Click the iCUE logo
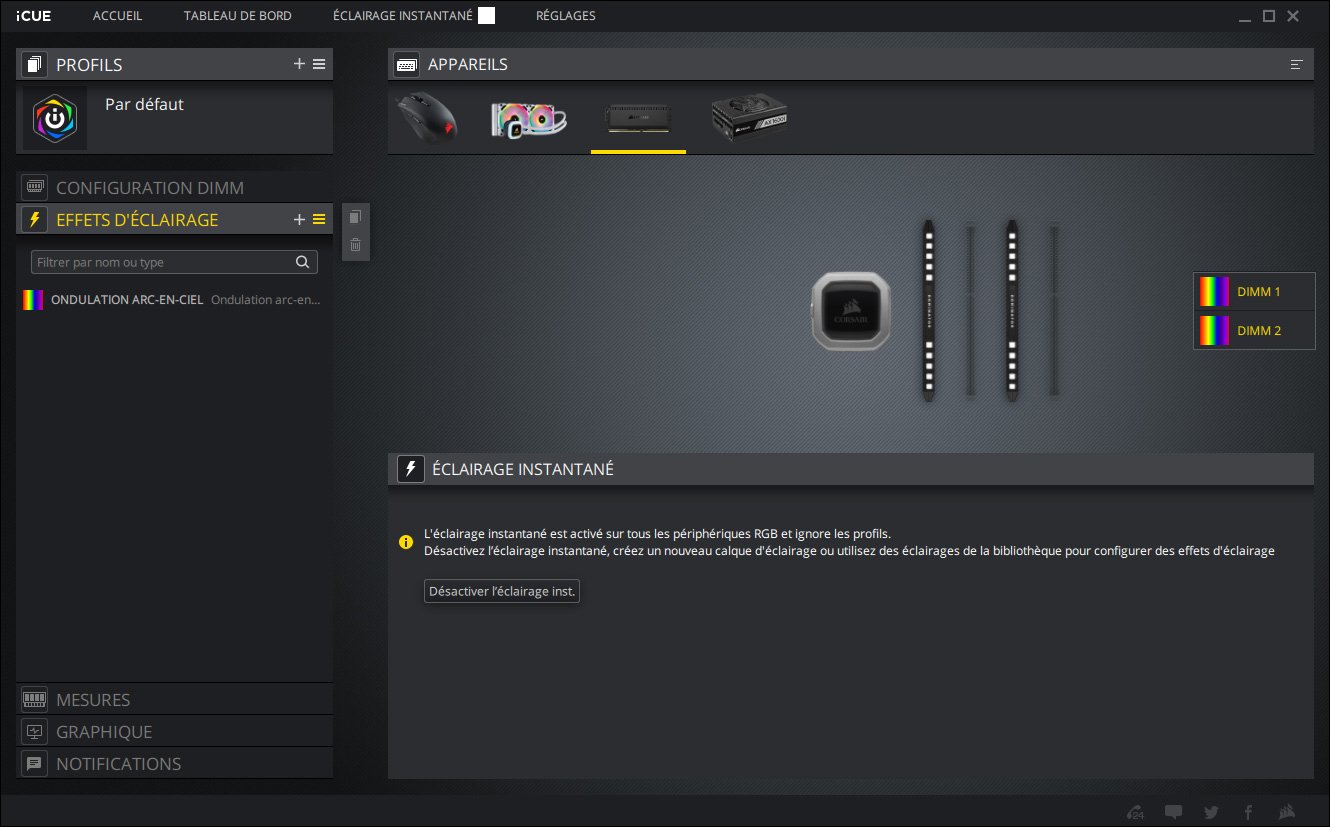Image resolution: width=1330 pixels, height=827 pixels. 34,16
